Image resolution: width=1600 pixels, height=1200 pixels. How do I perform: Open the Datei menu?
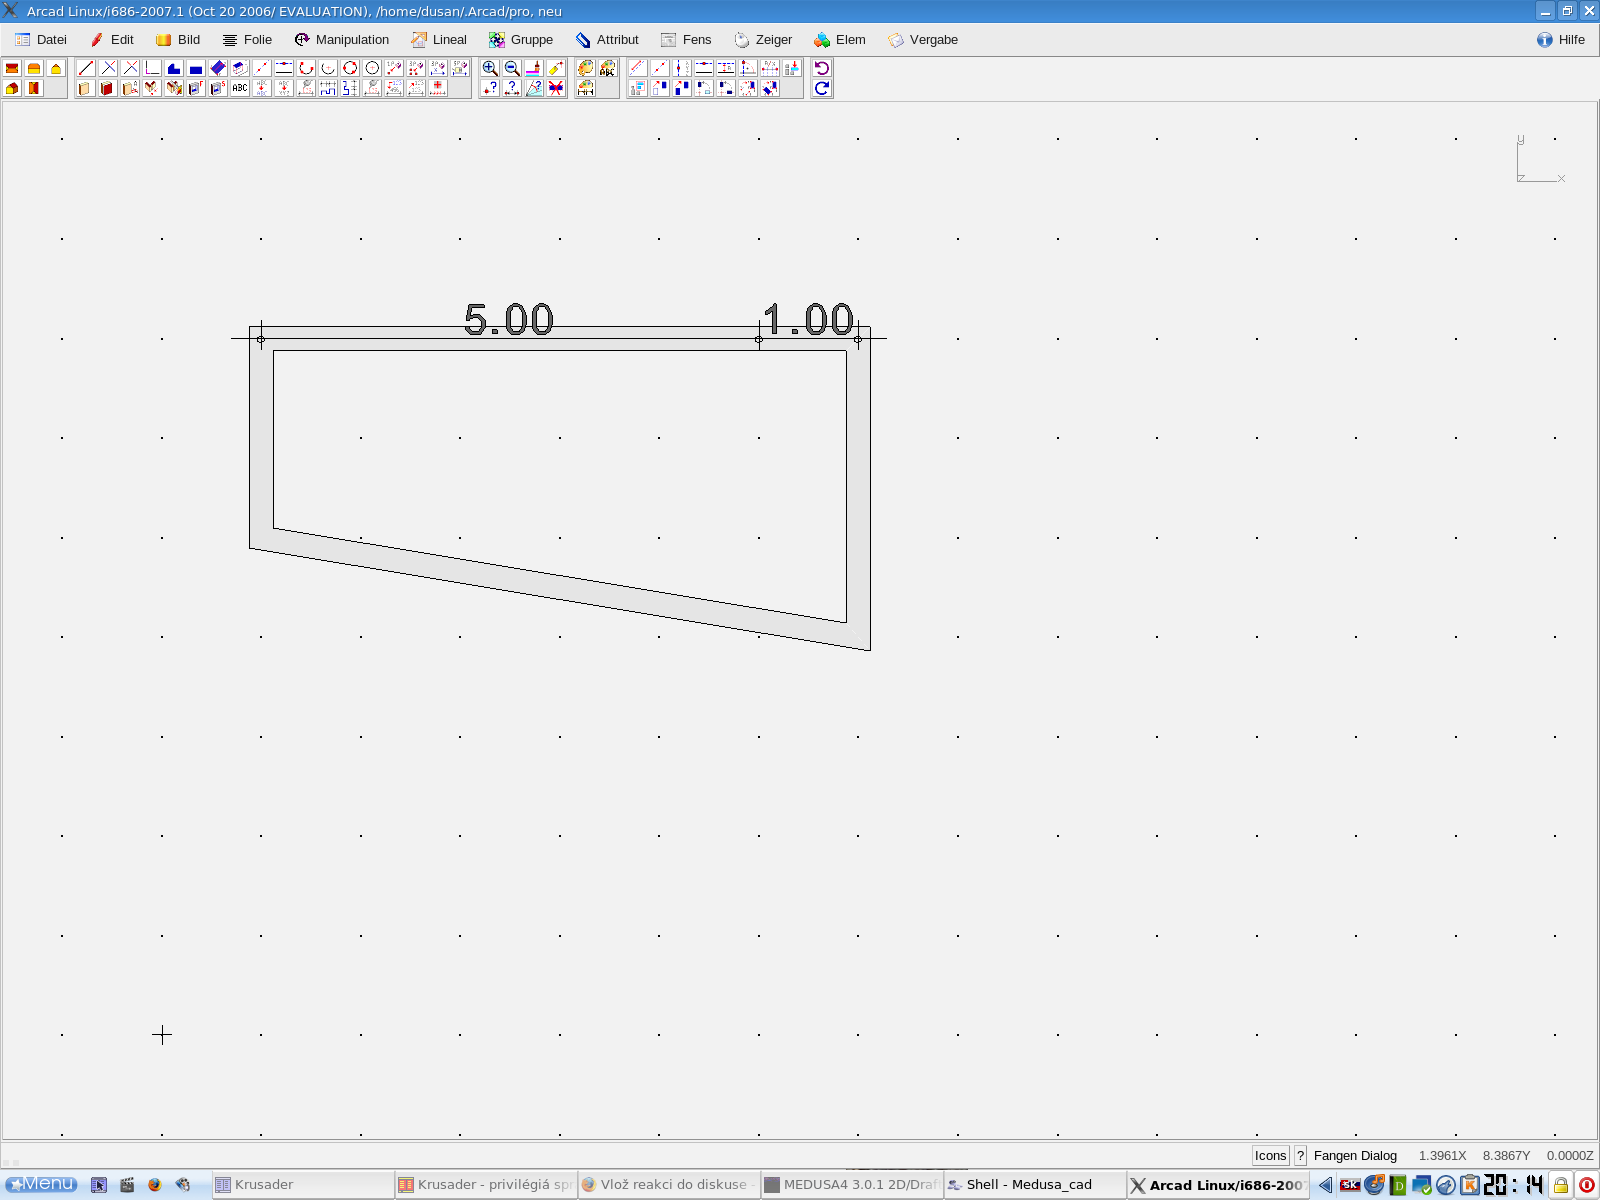[41, 40]
